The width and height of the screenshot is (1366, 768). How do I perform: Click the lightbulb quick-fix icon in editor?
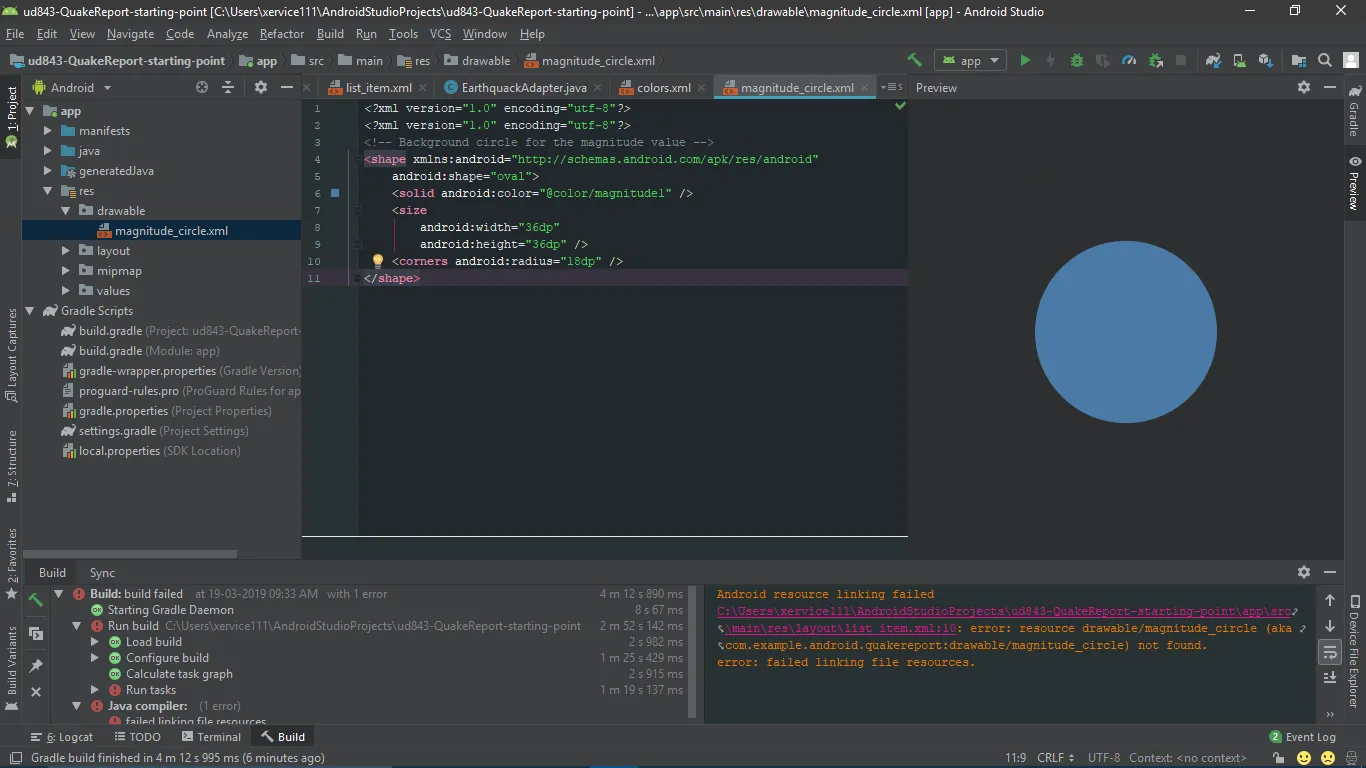(x=378, y=261)
